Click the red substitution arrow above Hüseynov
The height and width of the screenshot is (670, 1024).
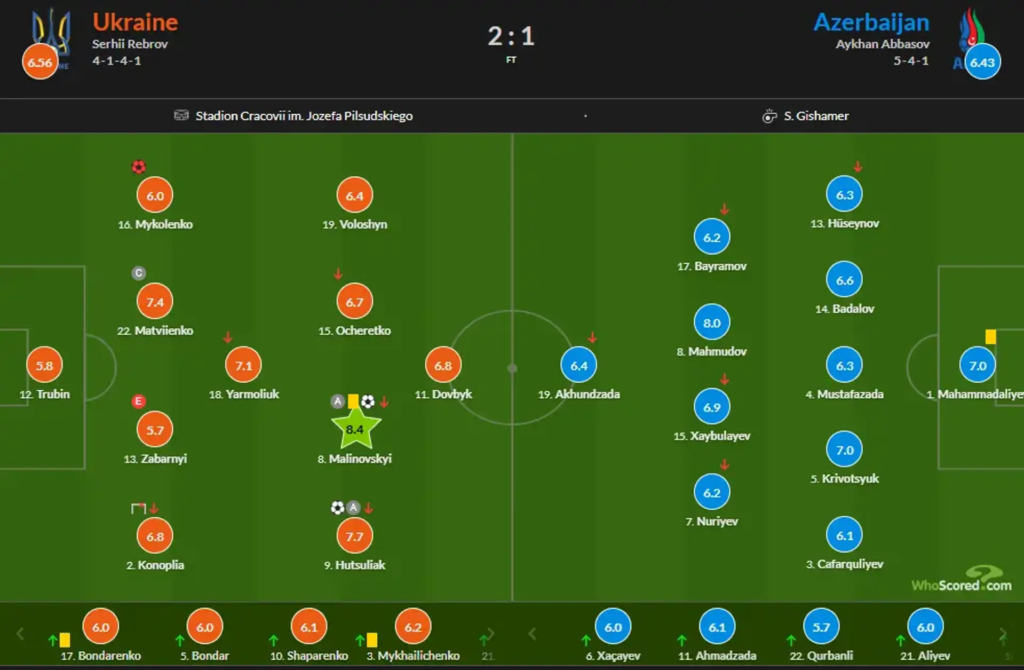point(858,167)
